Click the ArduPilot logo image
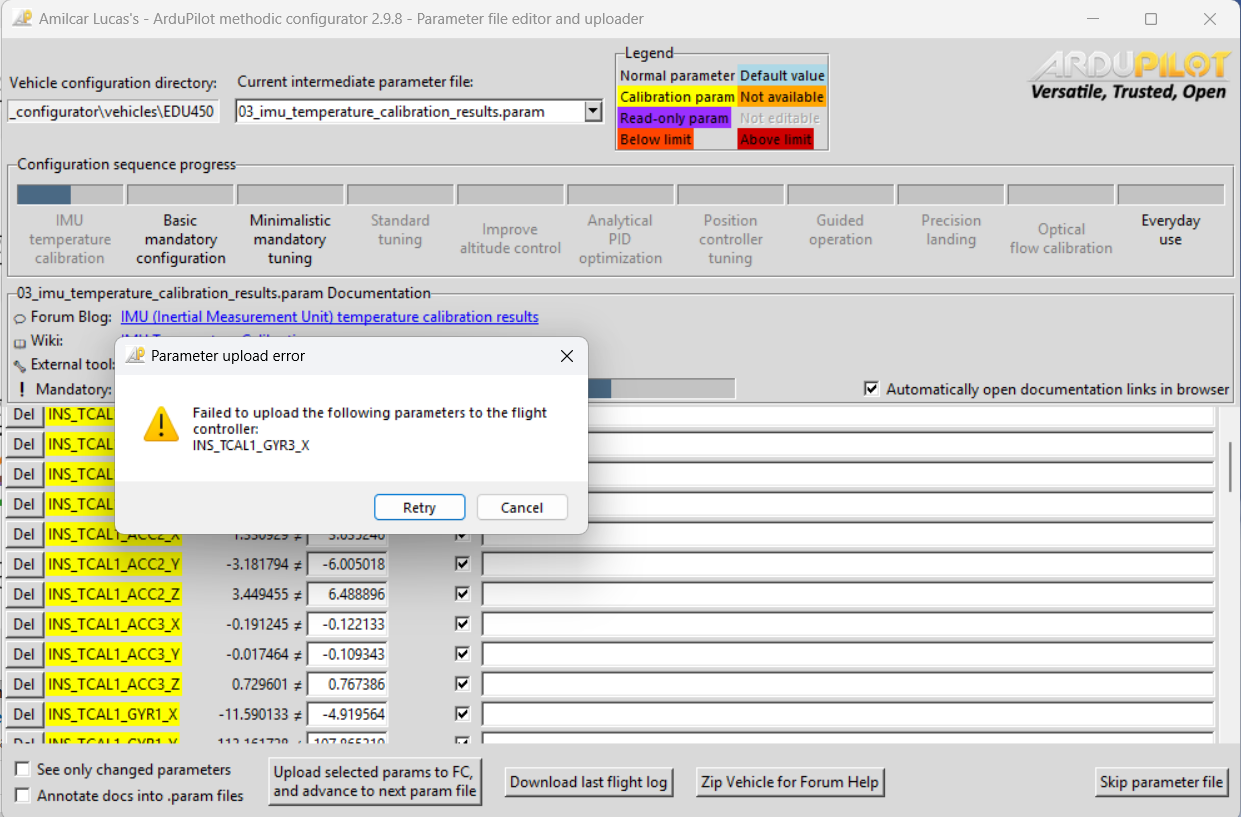Screen dimensions: 1241x817 tap(1129, 75)
